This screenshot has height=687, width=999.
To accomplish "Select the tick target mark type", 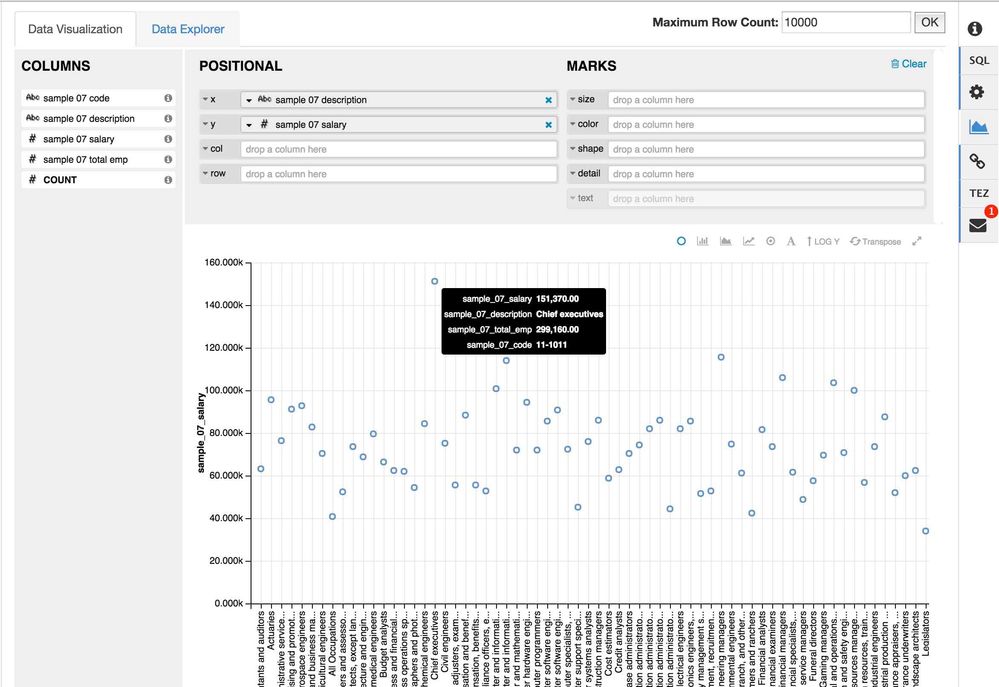I will (x=770, y=242).
